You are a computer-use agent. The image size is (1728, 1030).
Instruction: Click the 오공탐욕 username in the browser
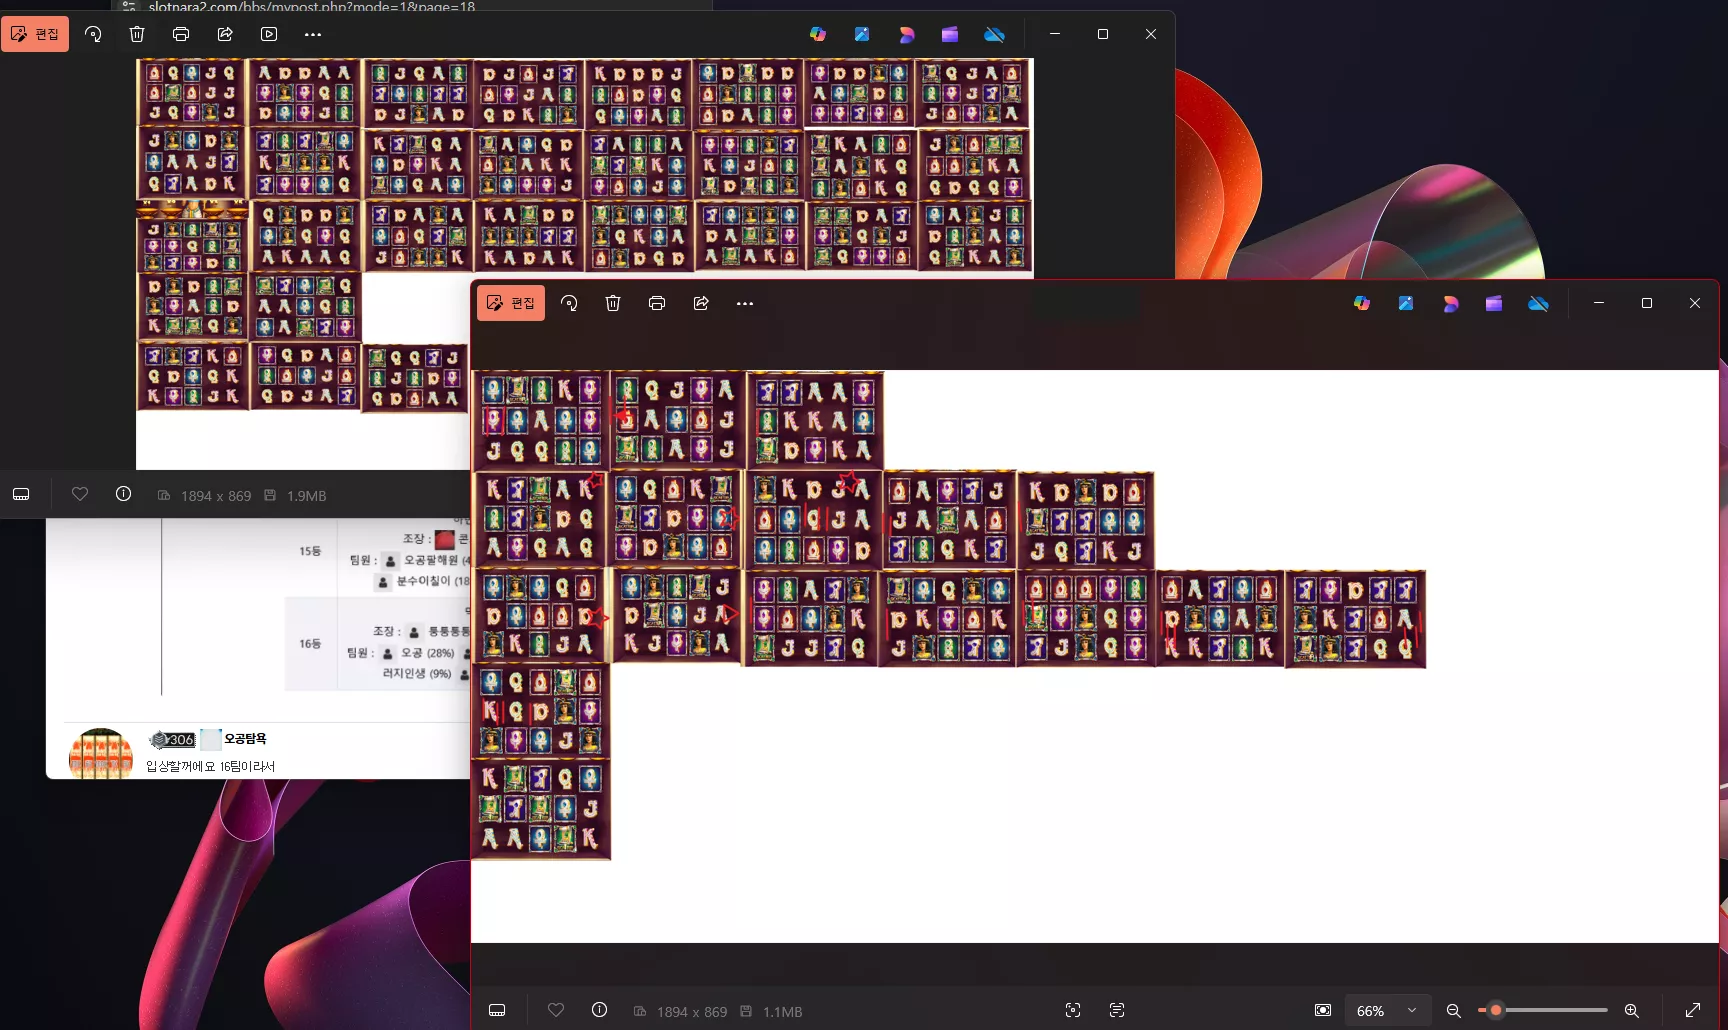pyautogui.click(x=245, y=739)
